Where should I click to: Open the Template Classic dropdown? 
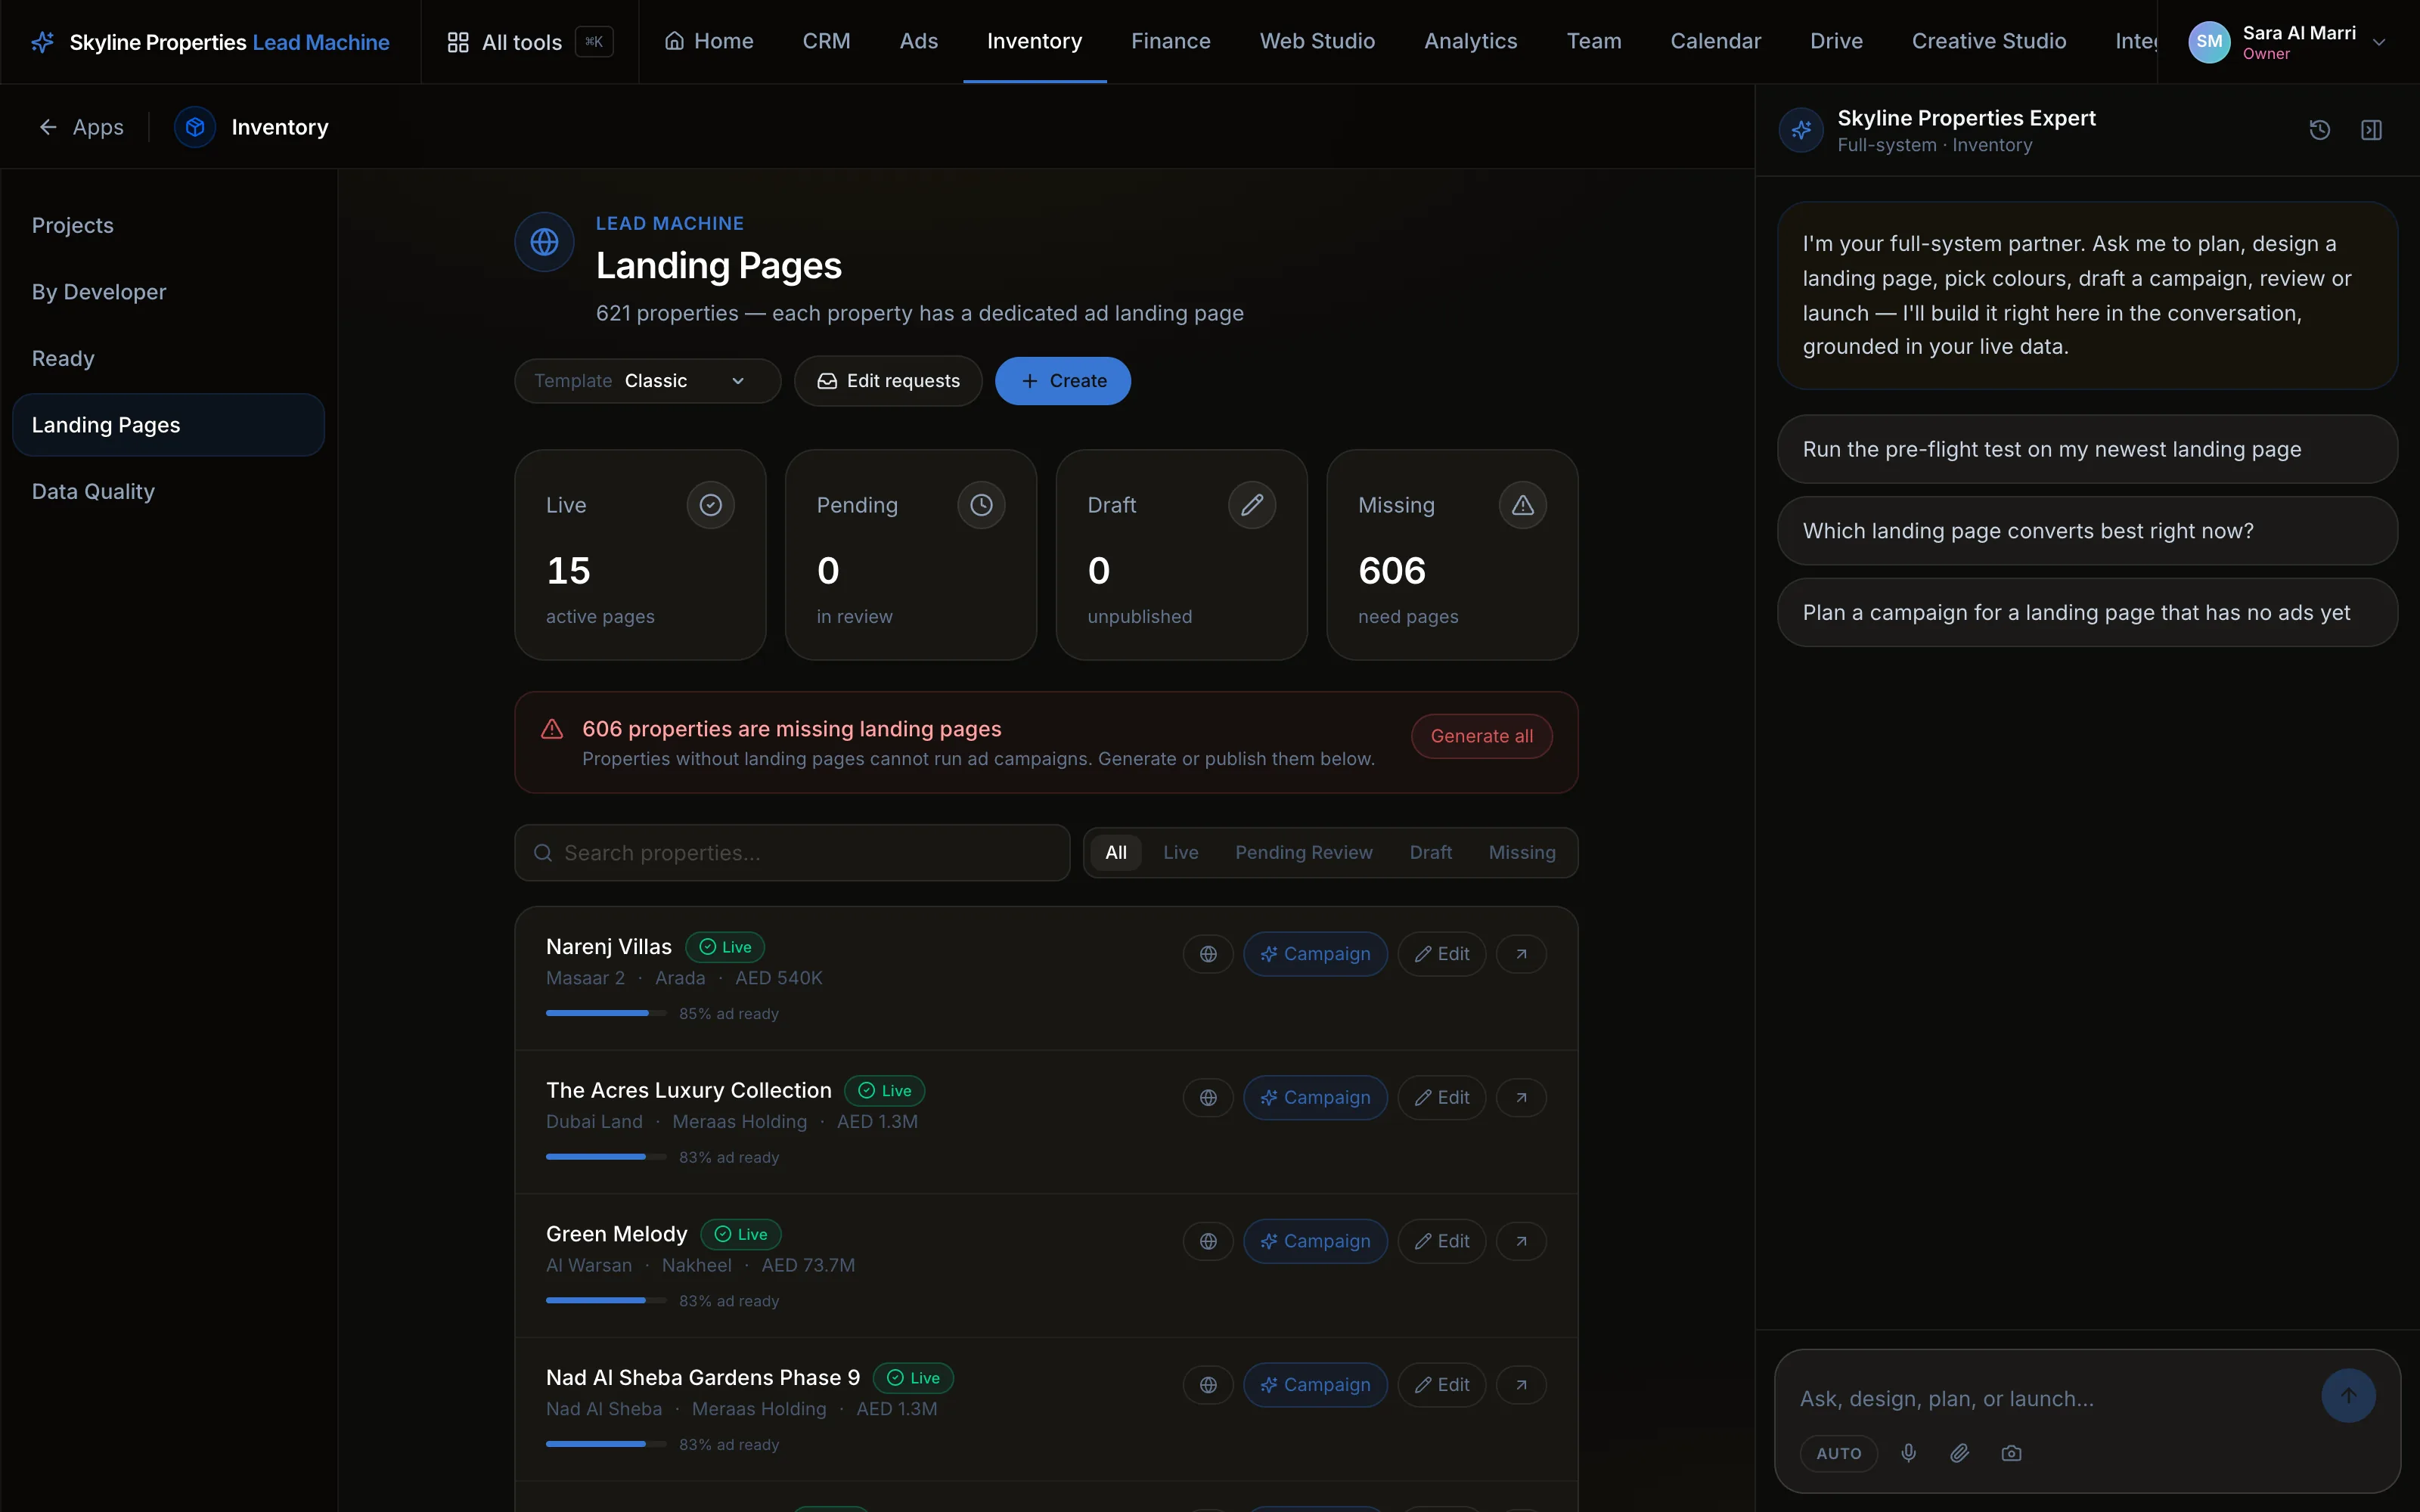tap(647, 381)
